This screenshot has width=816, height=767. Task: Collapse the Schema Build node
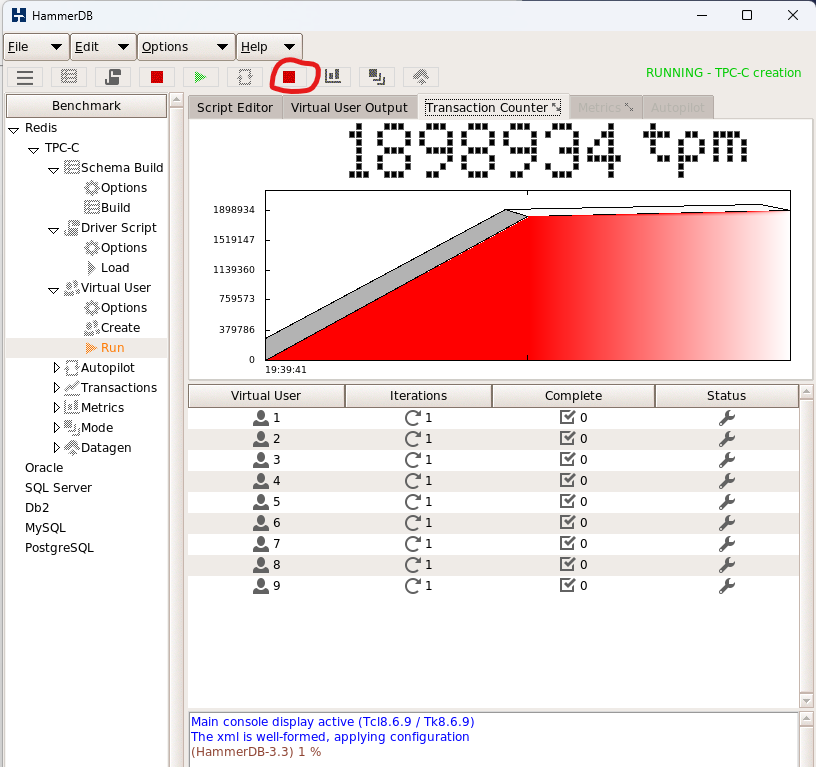(x=53, y=170)
